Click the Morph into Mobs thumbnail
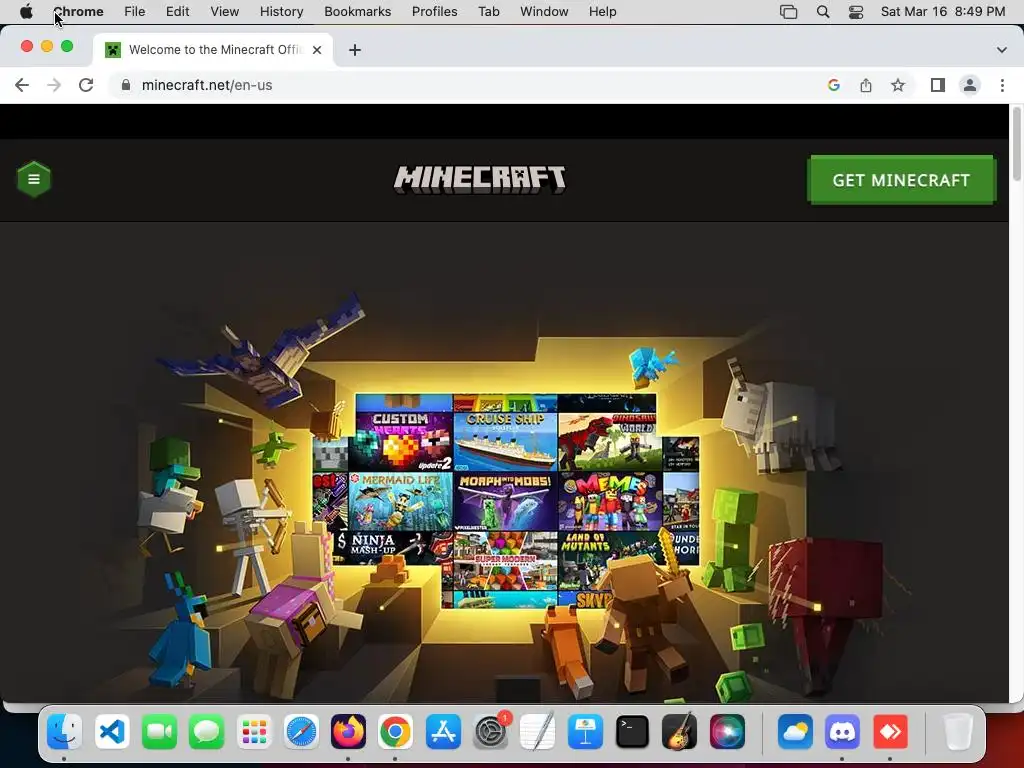 505,502
